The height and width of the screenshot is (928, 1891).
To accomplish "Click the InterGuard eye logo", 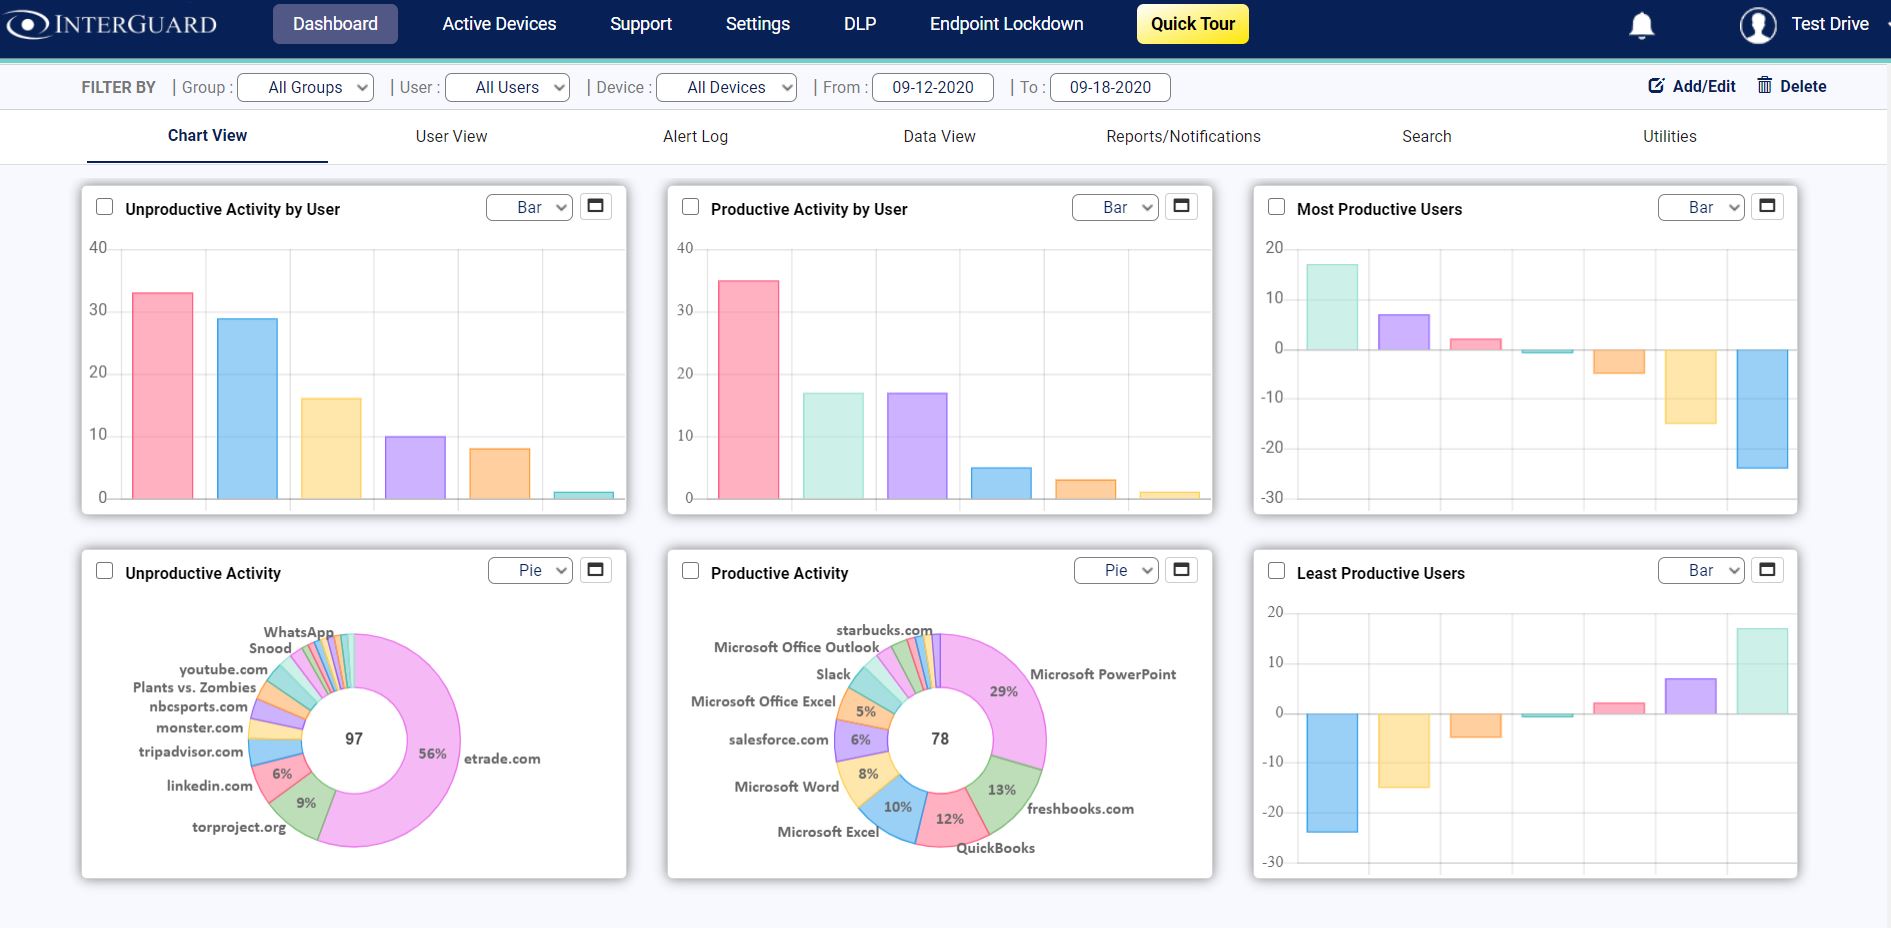I will pos(28,24).
